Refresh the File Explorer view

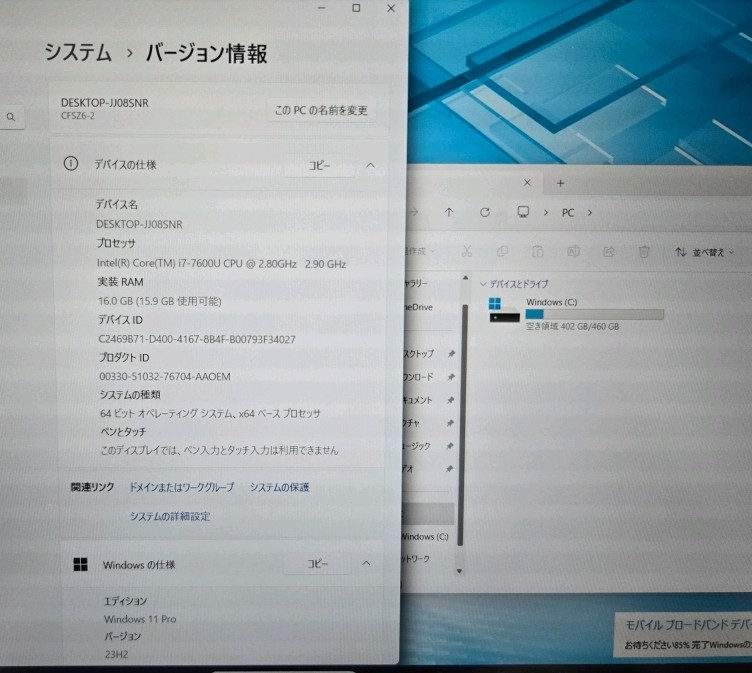click(485, 212)
